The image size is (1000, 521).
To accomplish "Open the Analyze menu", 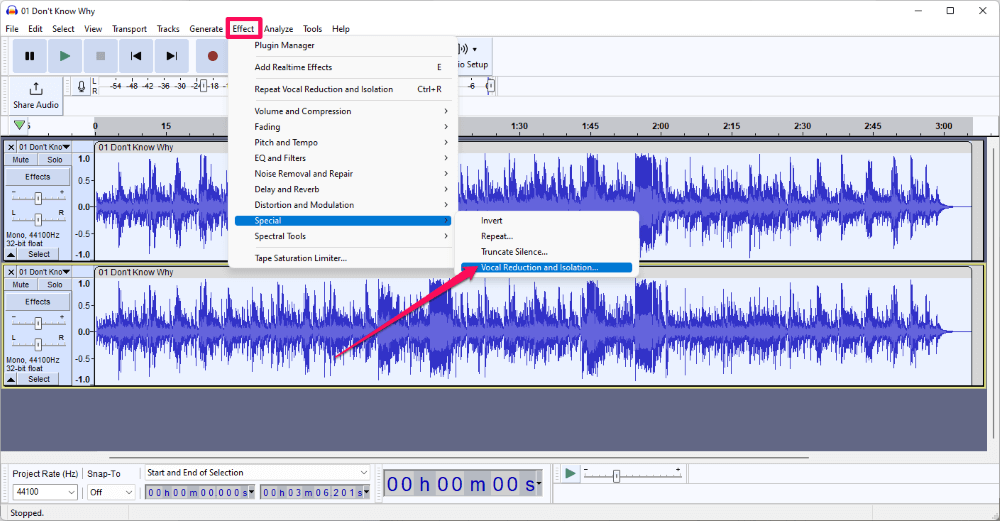I will [x=279, y=29].
